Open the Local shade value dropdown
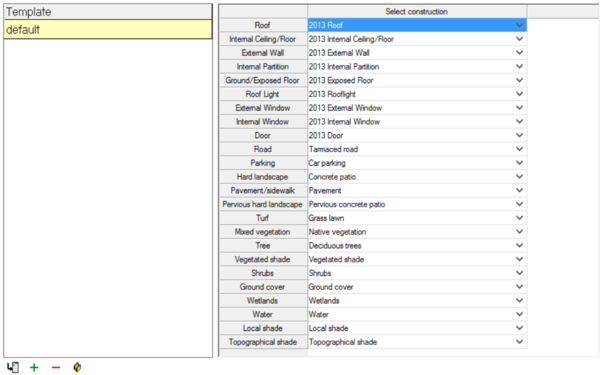This screenshot has width=602, height=375. (519, 329)
